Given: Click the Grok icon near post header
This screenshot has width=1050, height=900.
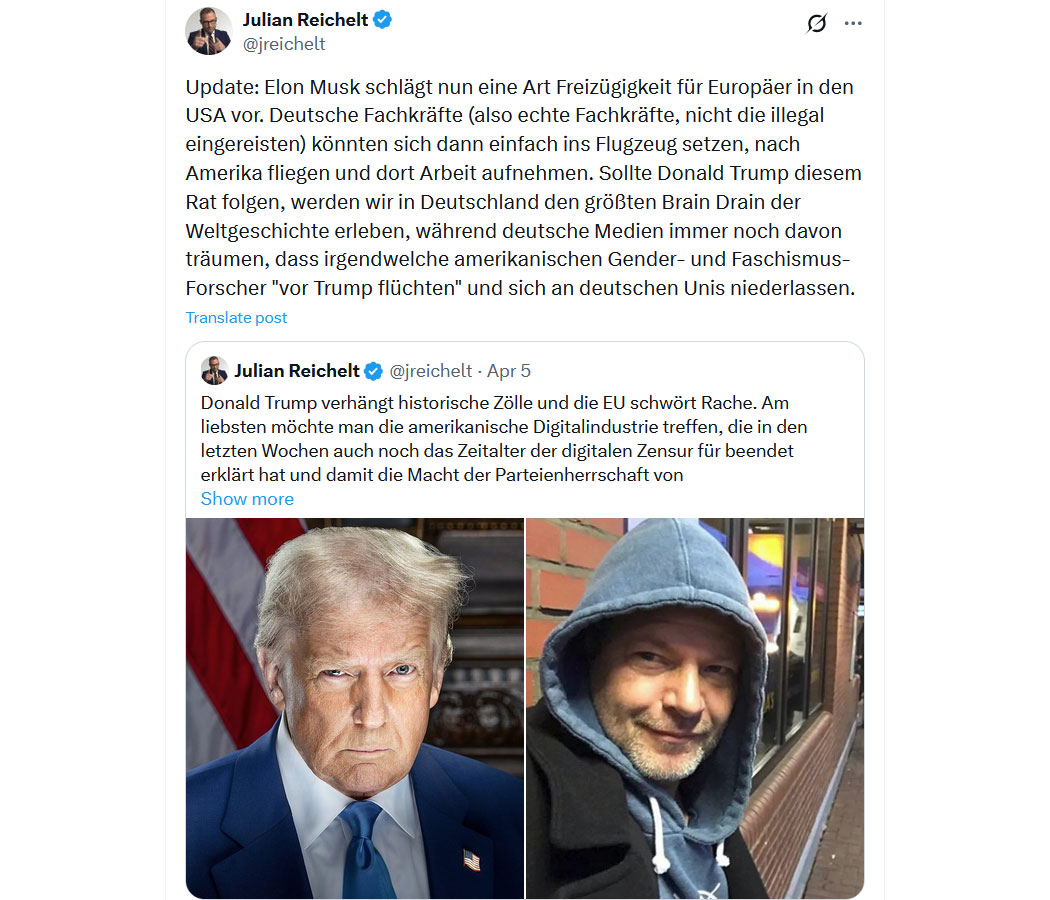Looking at the screenshot, I should click(x=816, y=23).
